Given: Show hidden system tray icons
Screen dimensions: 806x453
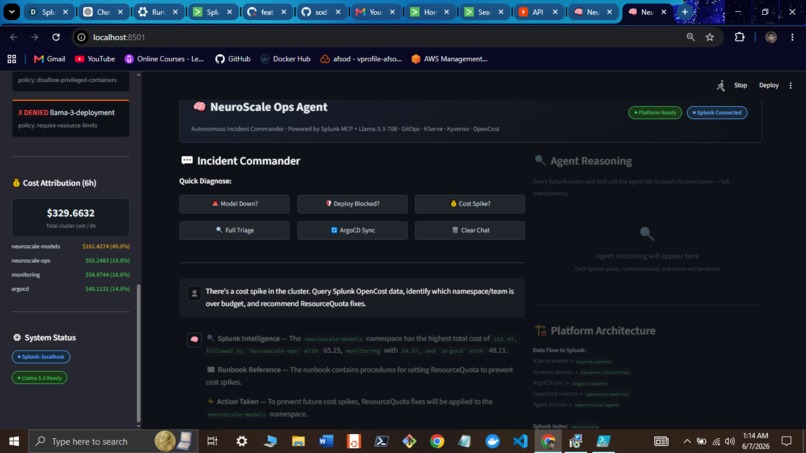Looking at the screenshot, I should [x=687, y=441].
